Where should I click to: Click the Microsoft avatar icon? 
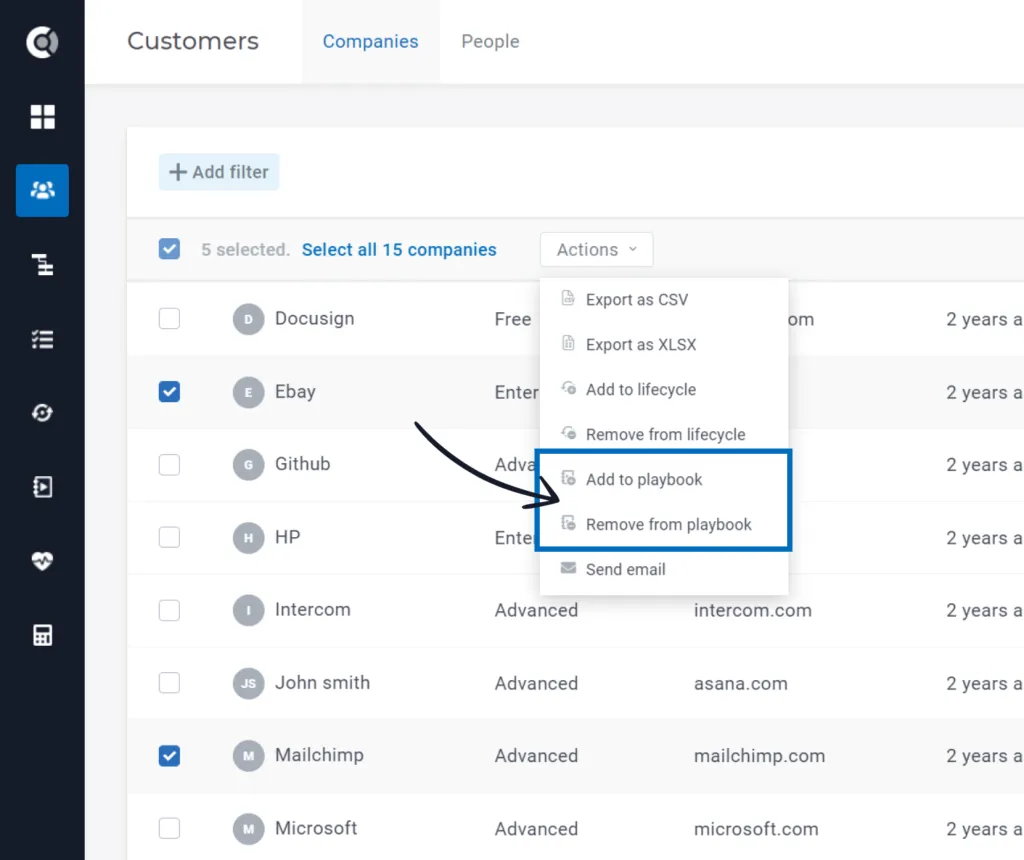tap(248, 829)
